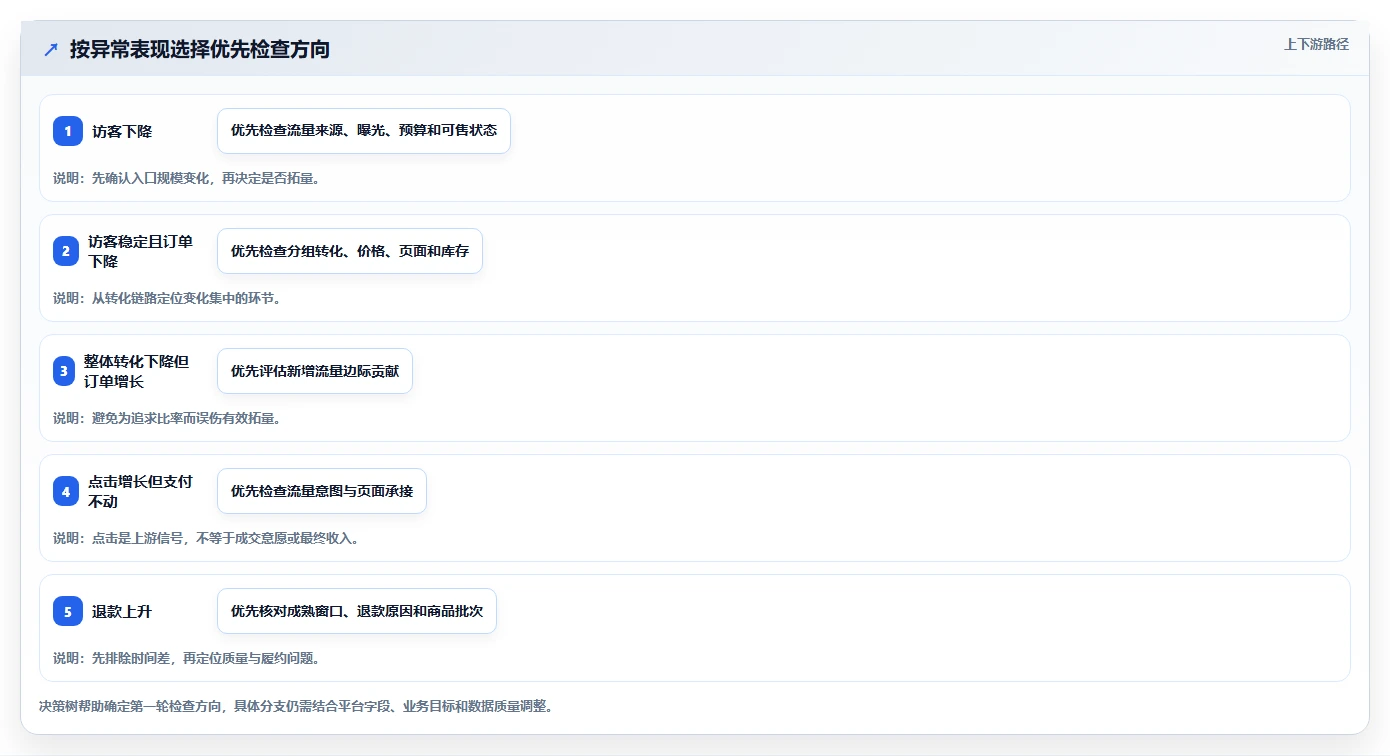Click the 整体转化下降但订单增长 condition label

(137, 371)
